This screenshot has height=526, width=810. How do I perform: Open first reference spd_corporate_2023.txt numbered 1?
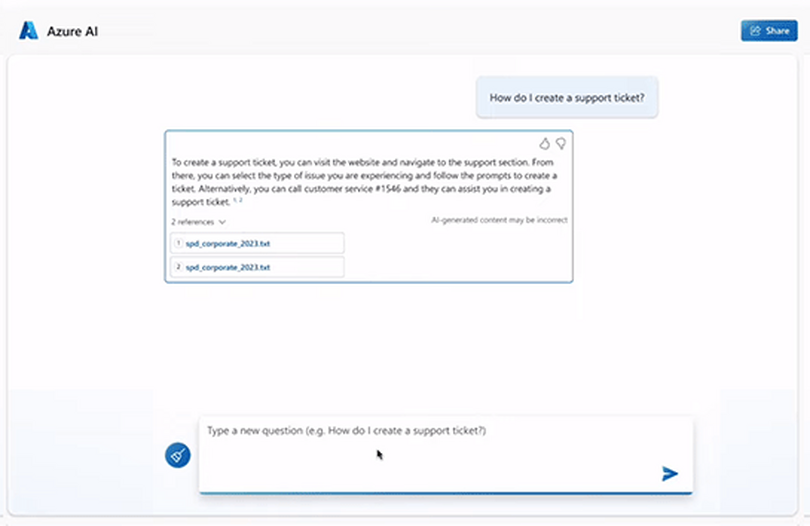(x=257, y=243)
